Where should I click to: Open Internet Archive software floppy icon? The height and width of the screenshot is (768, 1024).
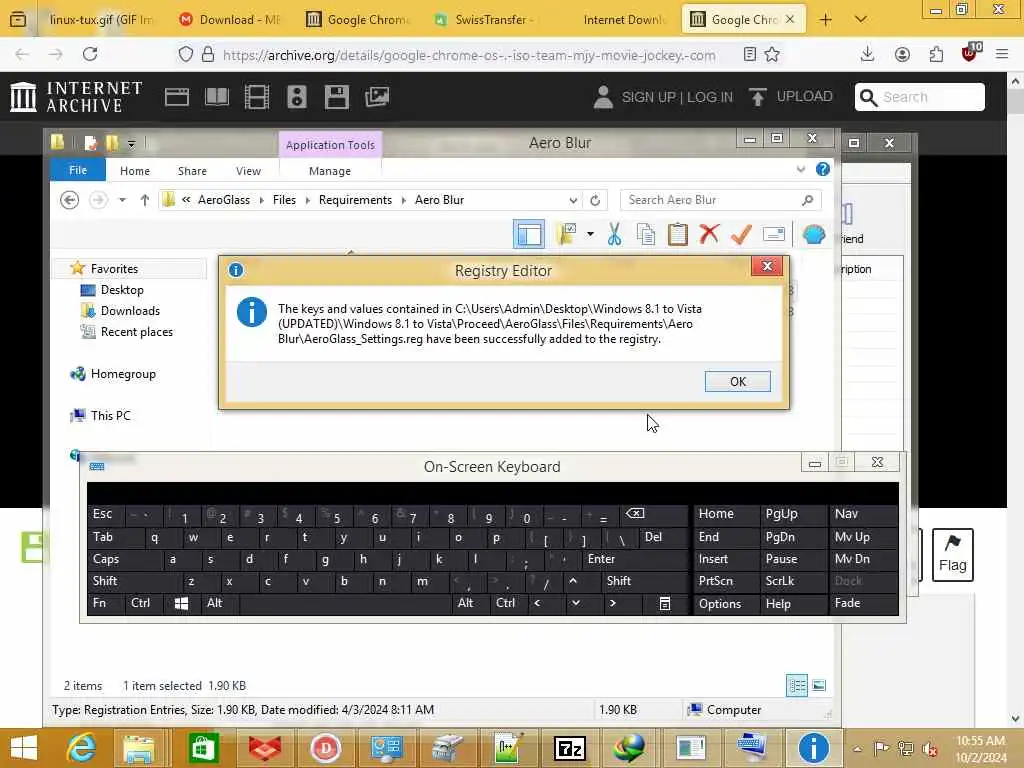coord(336,97)
